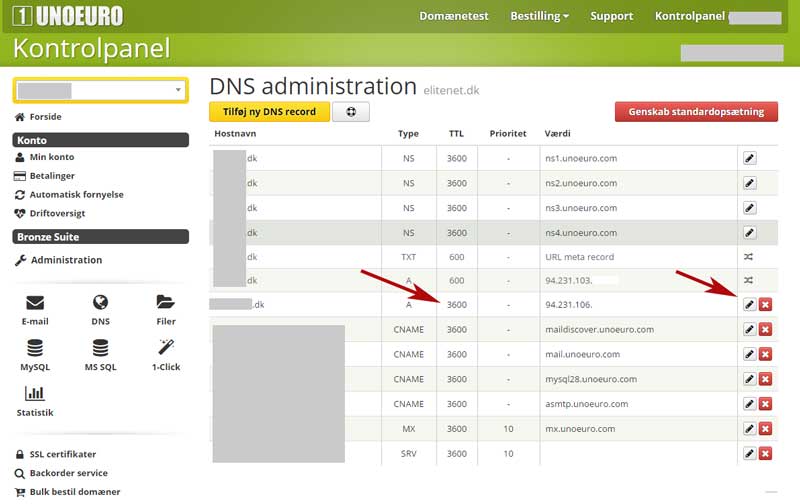Open Support in top navigation
The width and height of the screenshot is (800, 504).
coord(611,16)
